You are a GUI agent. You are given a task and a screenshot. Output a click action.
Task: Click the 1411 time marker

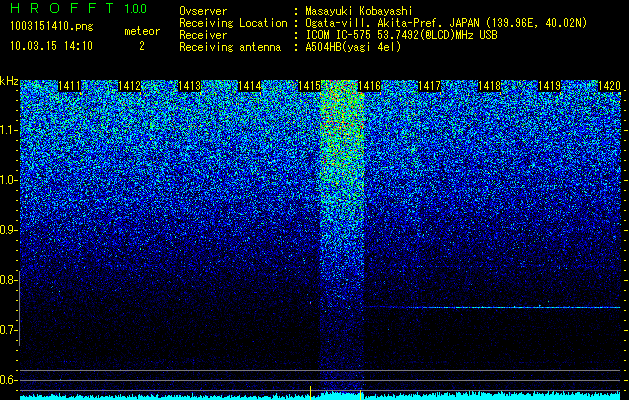(69, 86)
